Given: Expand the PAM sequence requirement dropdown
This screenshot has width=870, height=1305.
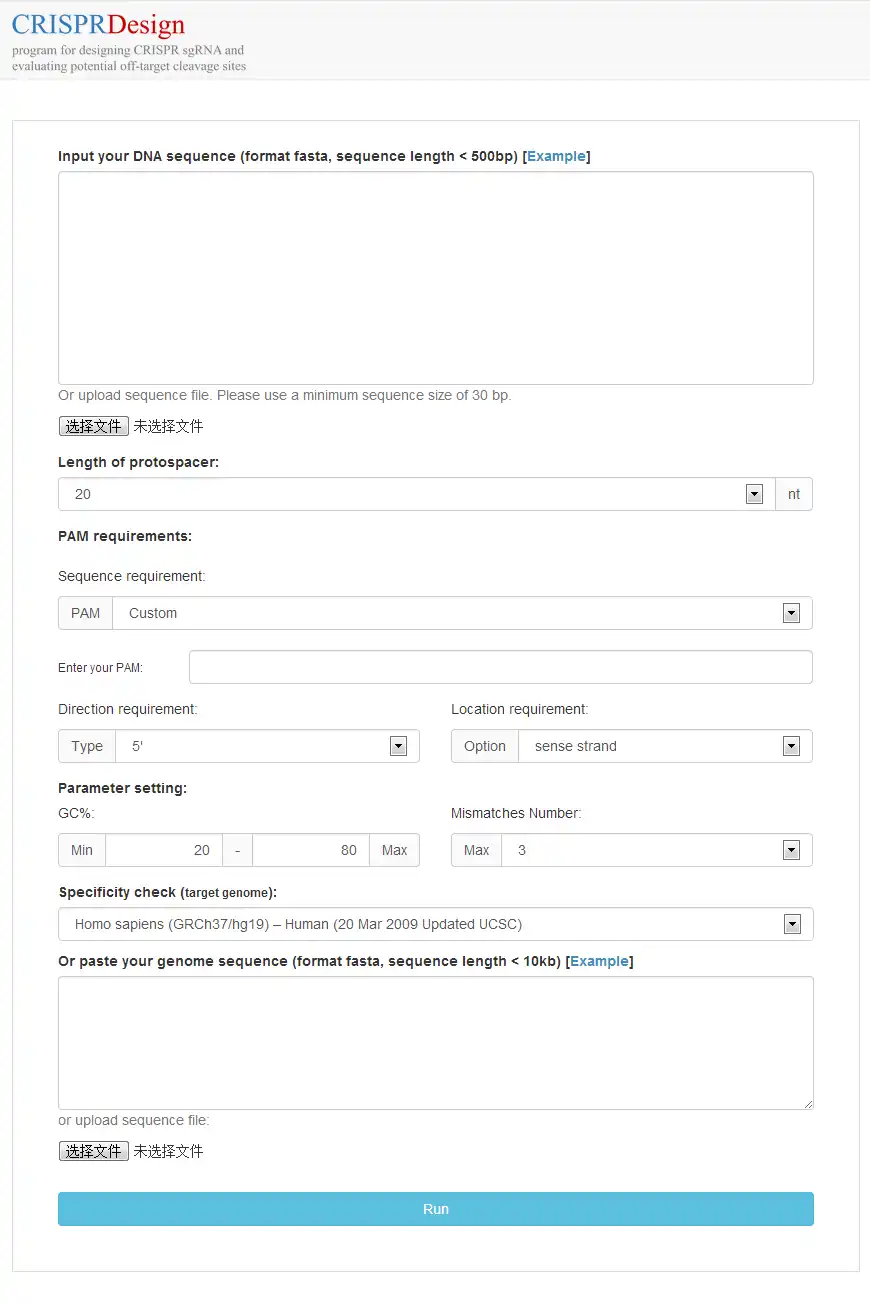Looking at the screenshot, I should [791, 613].
